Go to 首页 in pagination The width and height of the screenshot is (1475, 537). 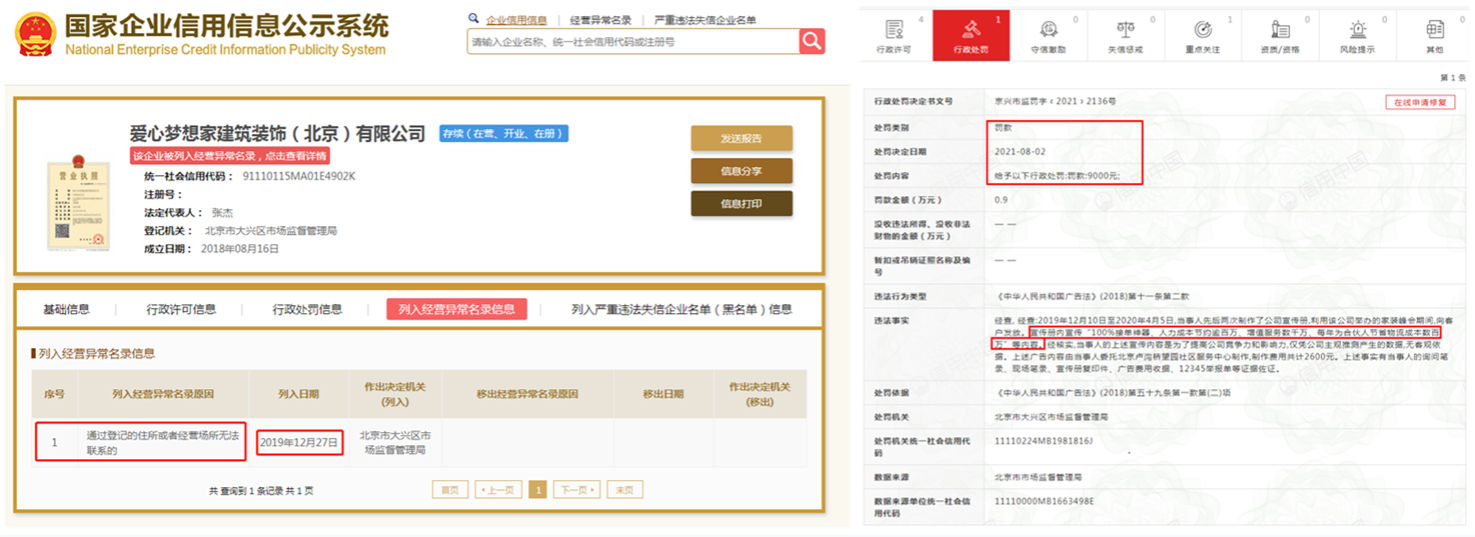[450, 490]
